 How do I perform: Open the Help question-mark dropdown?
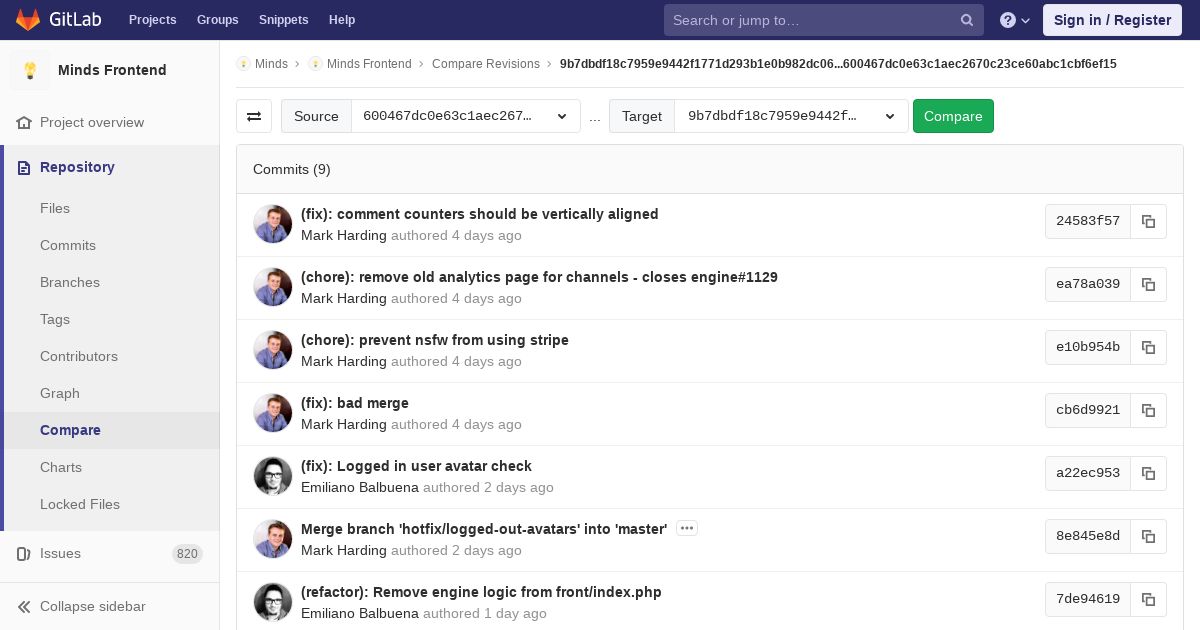[x=1014, y=20]
